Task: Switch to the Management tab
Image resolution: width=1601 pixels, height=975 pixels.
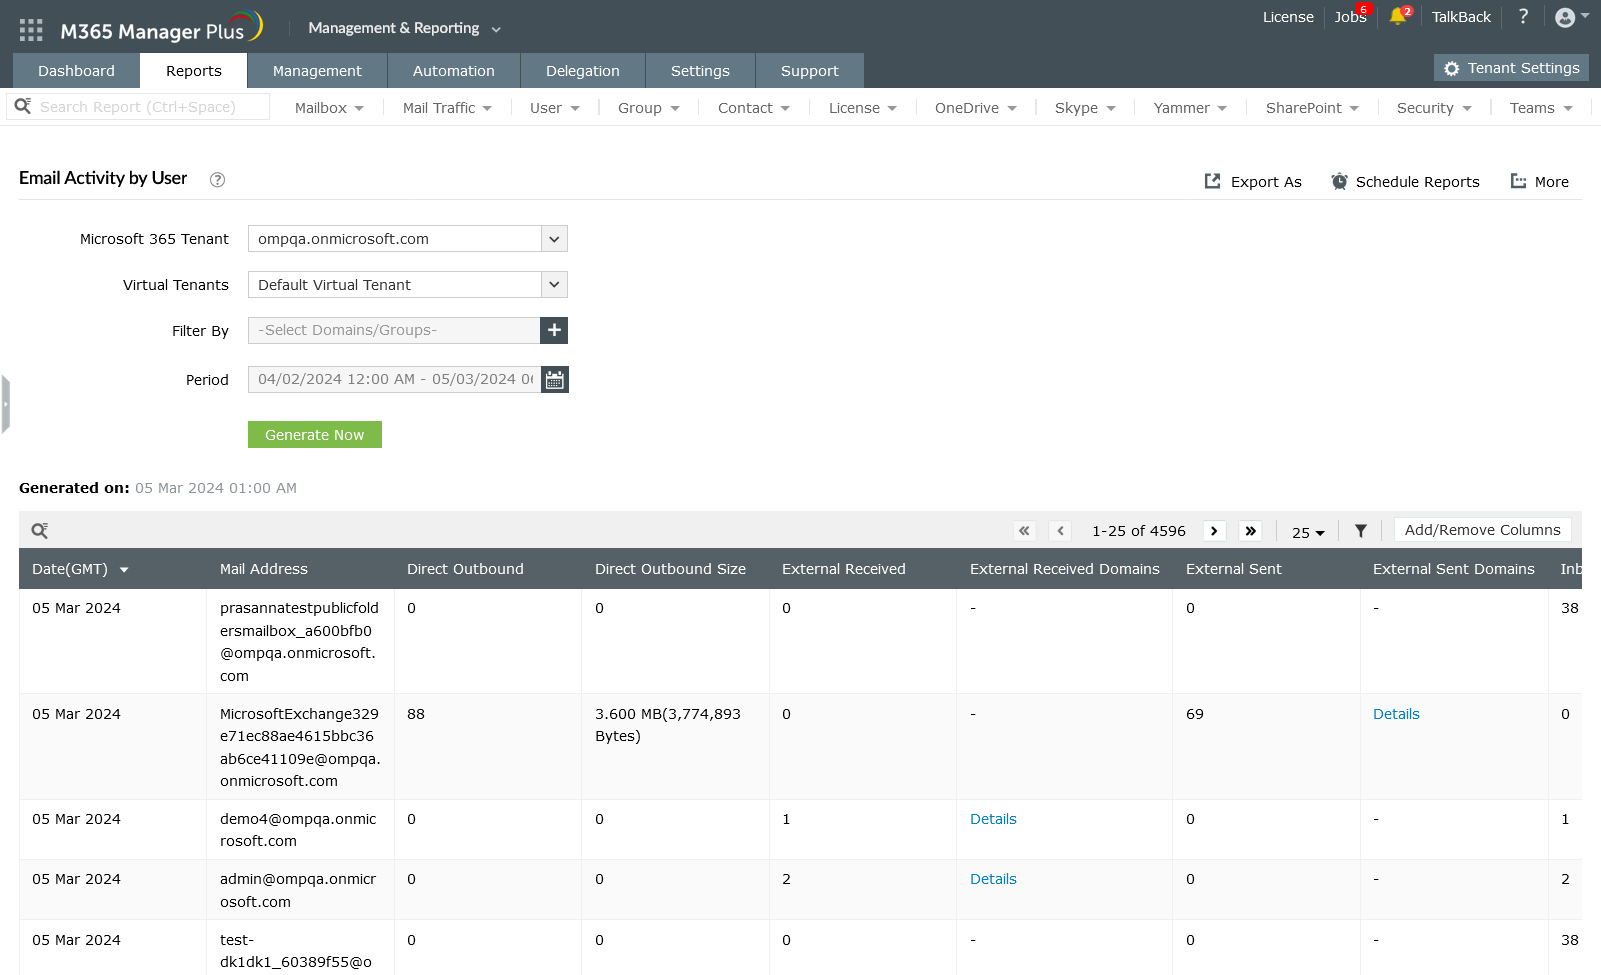Action: coord(317,71)
